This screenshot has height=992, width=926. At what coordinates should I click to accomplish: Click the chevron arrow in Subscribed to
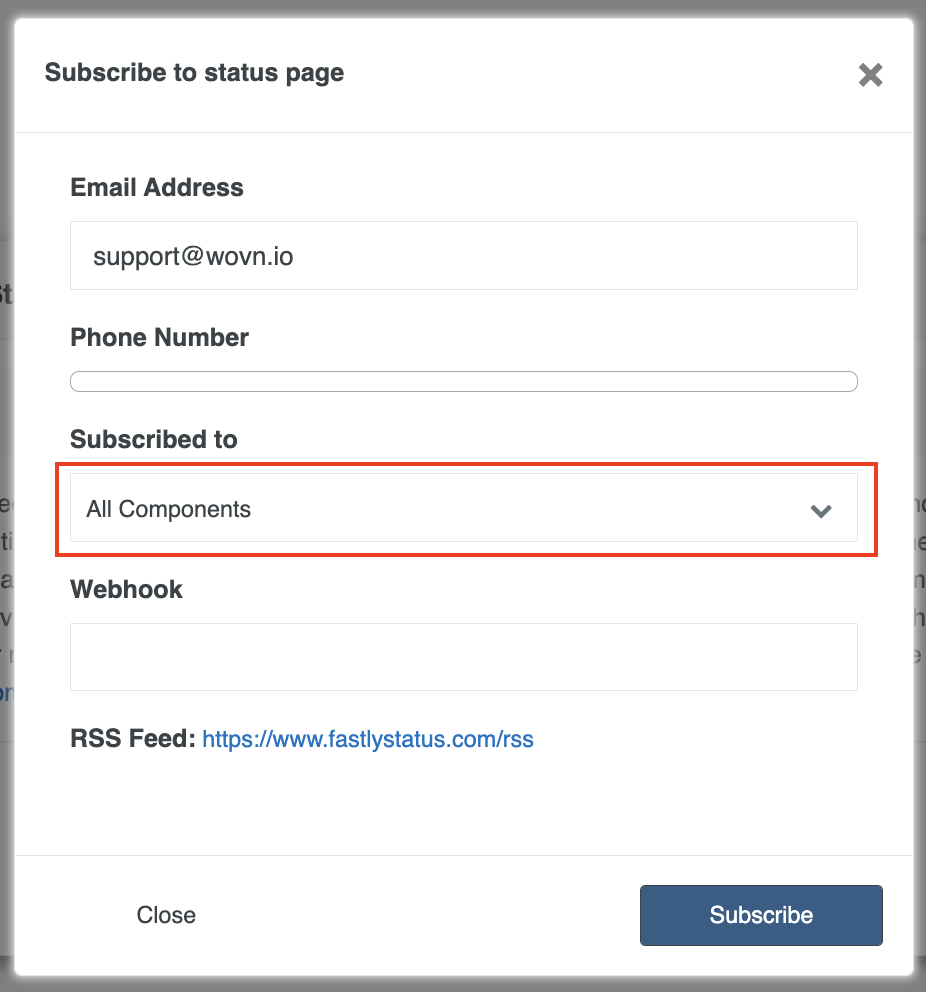point(821,511)
